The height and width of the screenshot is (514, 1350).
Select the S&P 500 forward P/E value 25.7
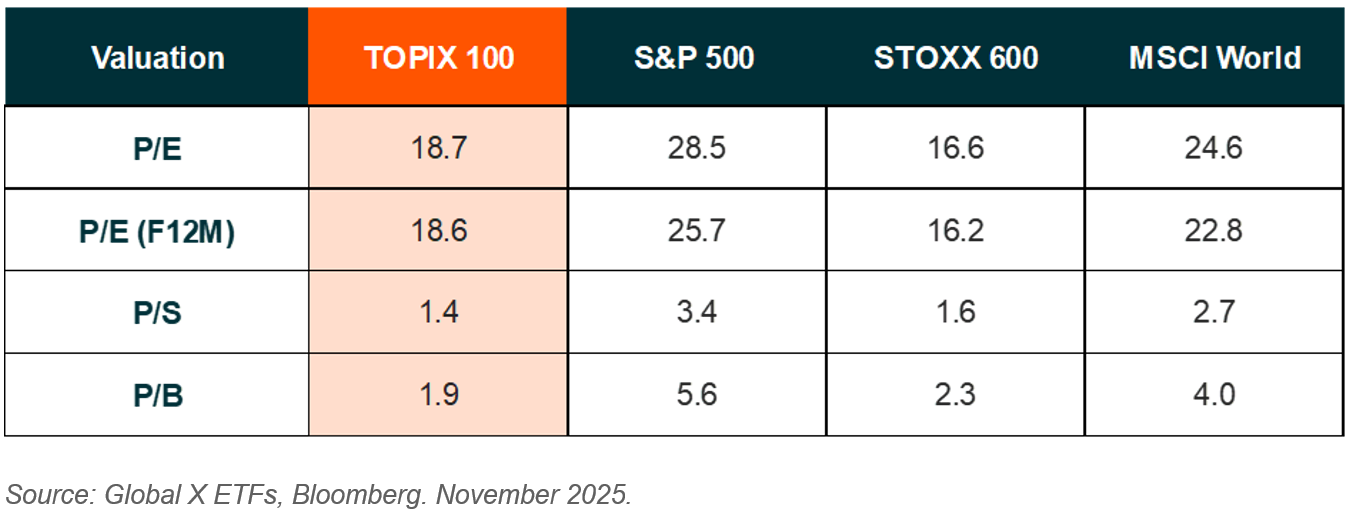(x=695, y=230)
